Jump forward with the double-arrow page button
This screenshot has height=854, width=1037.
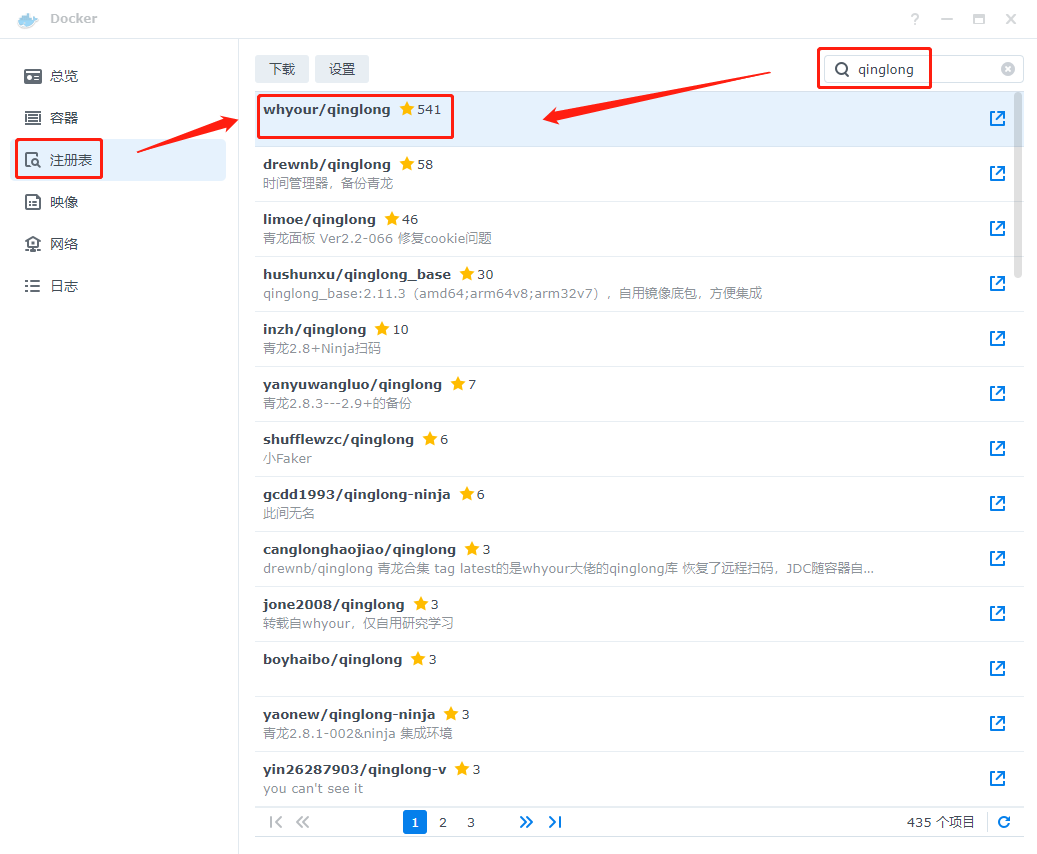coord(526,822)
